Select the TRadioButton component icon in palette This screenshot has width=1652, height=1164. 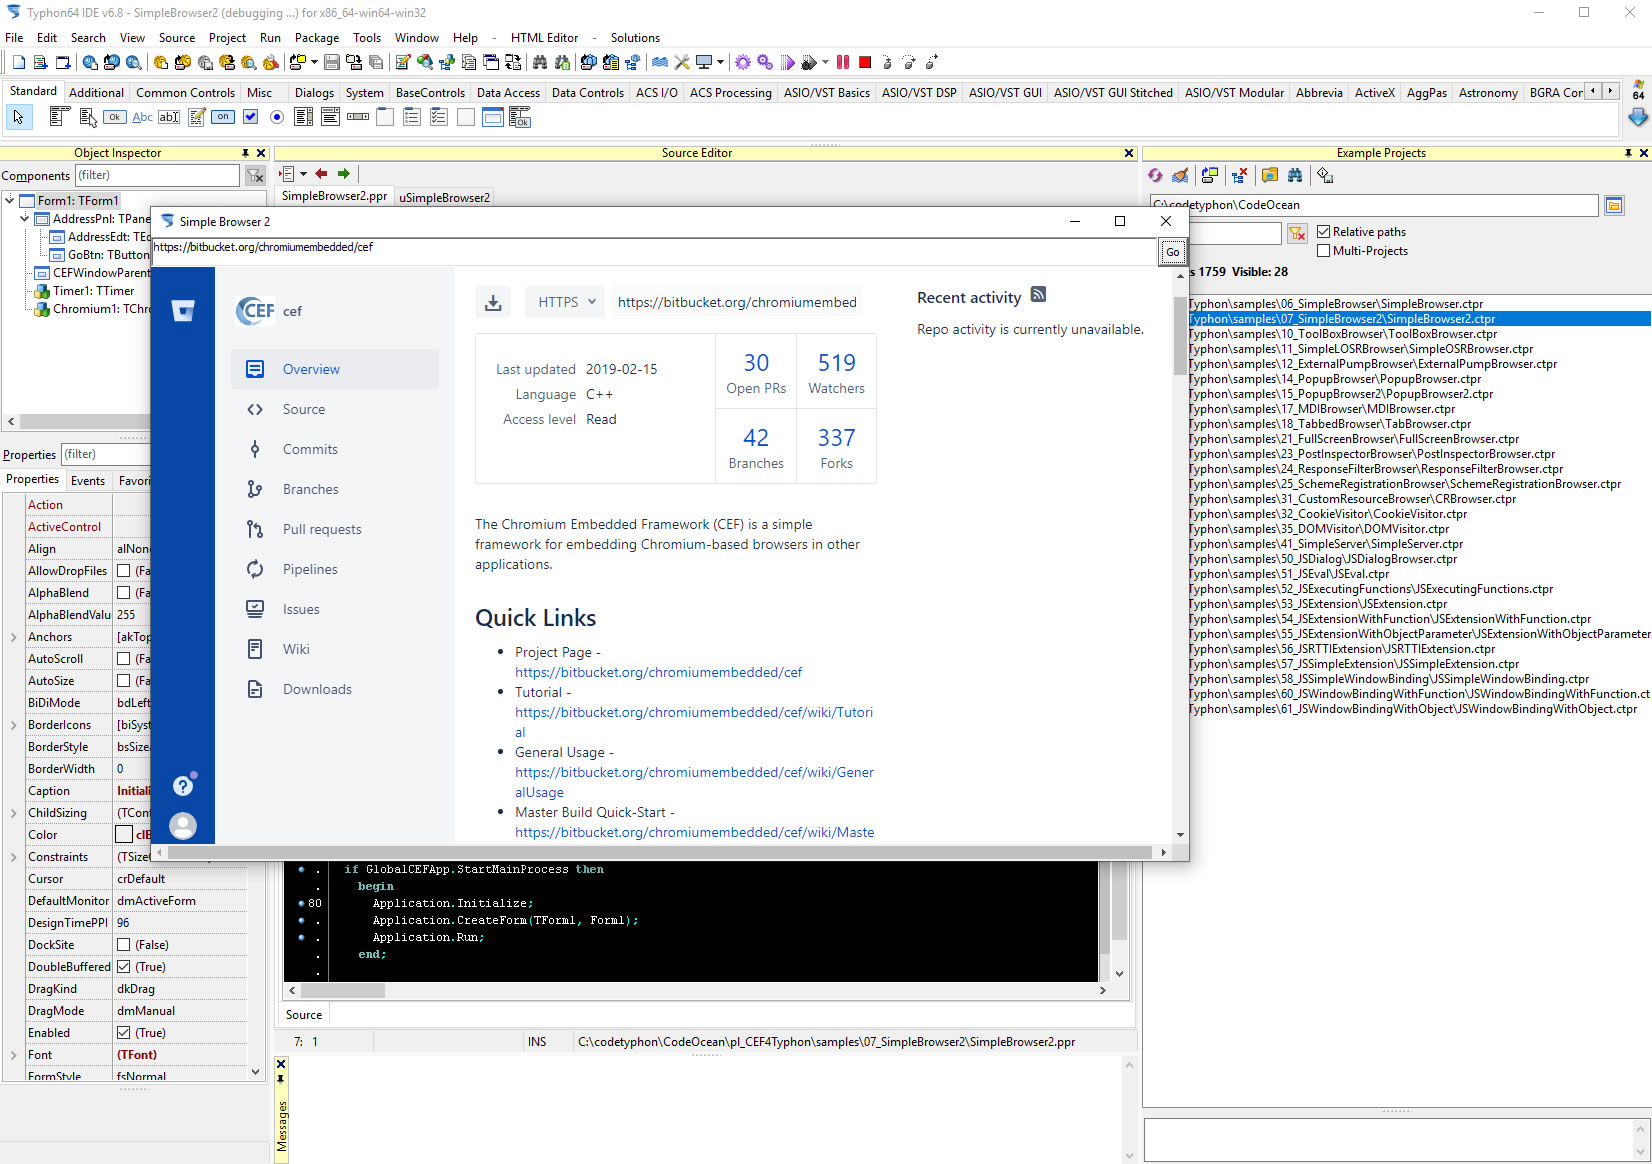[x=277, y=117]
